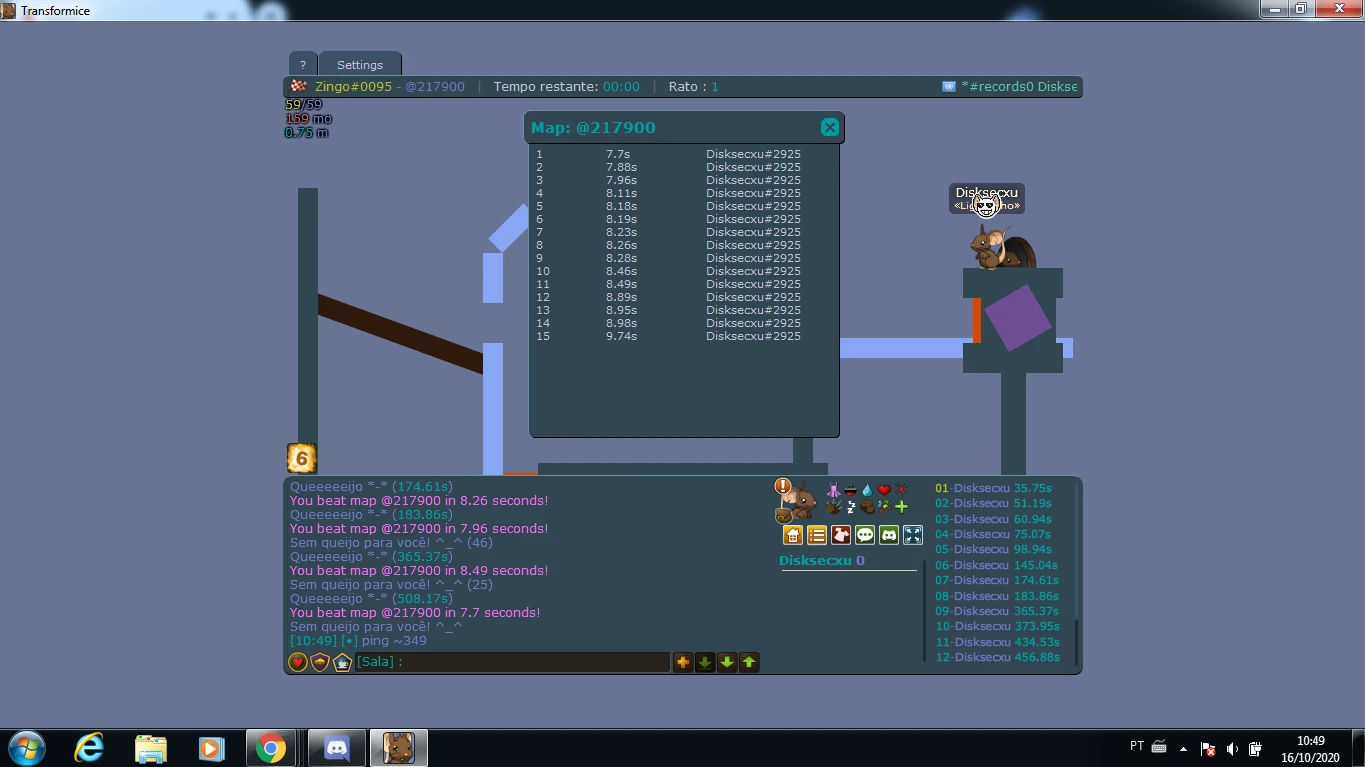Select ranking entry 12-Disksecxu 456.88s

997,657
